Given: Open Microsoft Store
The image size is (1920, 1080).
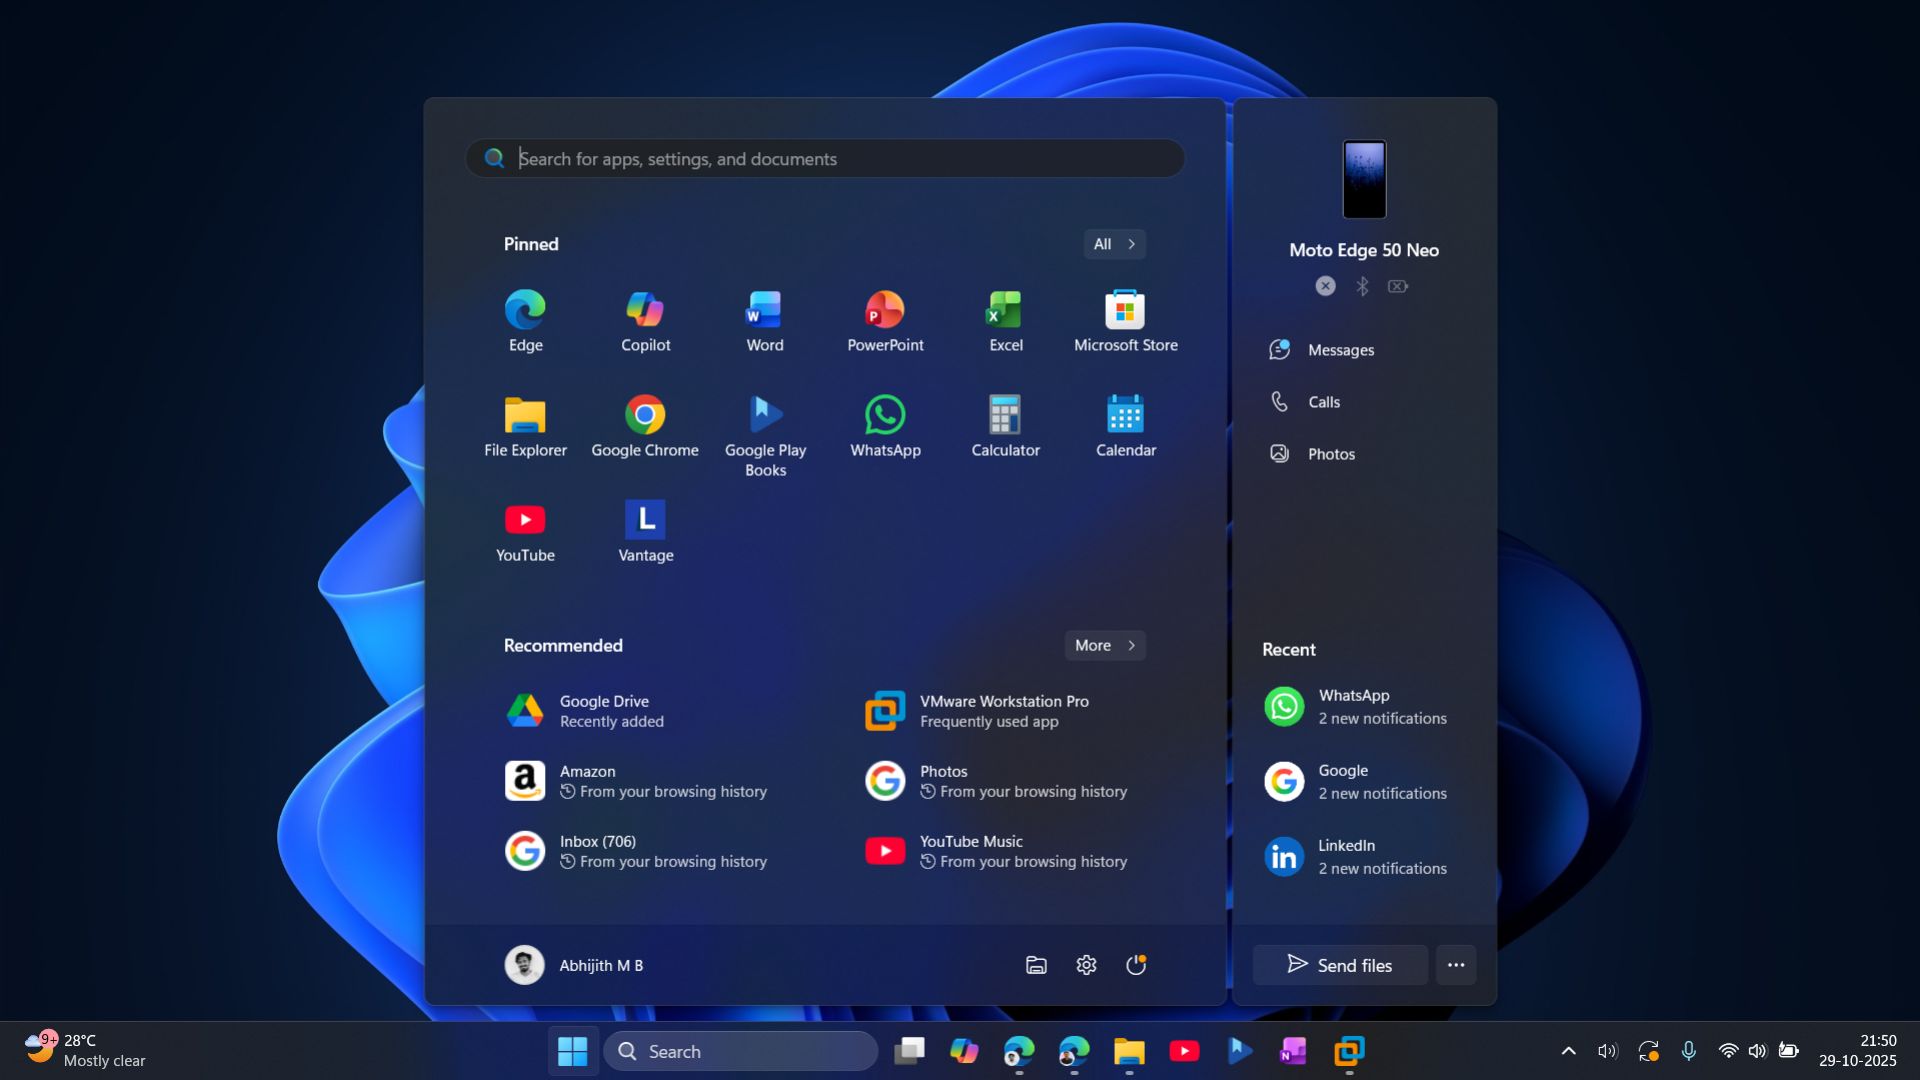Looking at the screenshot, I should 1124,320.
